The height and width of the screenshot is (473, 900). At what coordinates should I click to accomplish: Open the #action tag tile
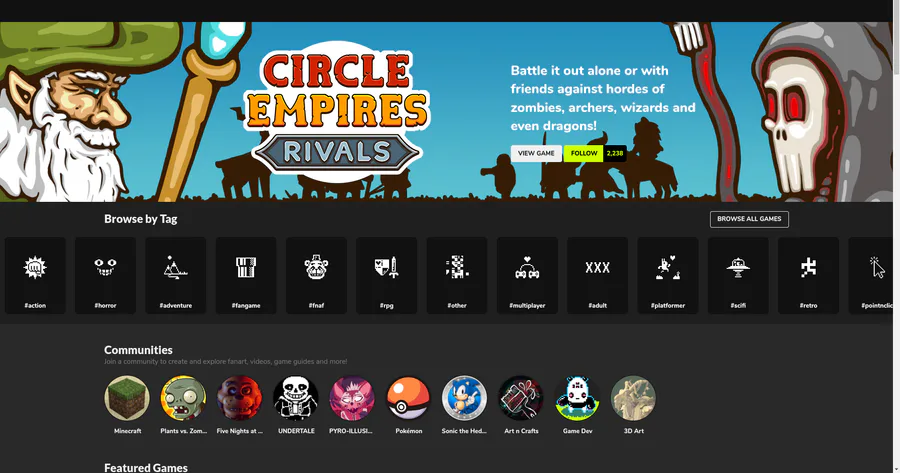[x=35, y=276]
